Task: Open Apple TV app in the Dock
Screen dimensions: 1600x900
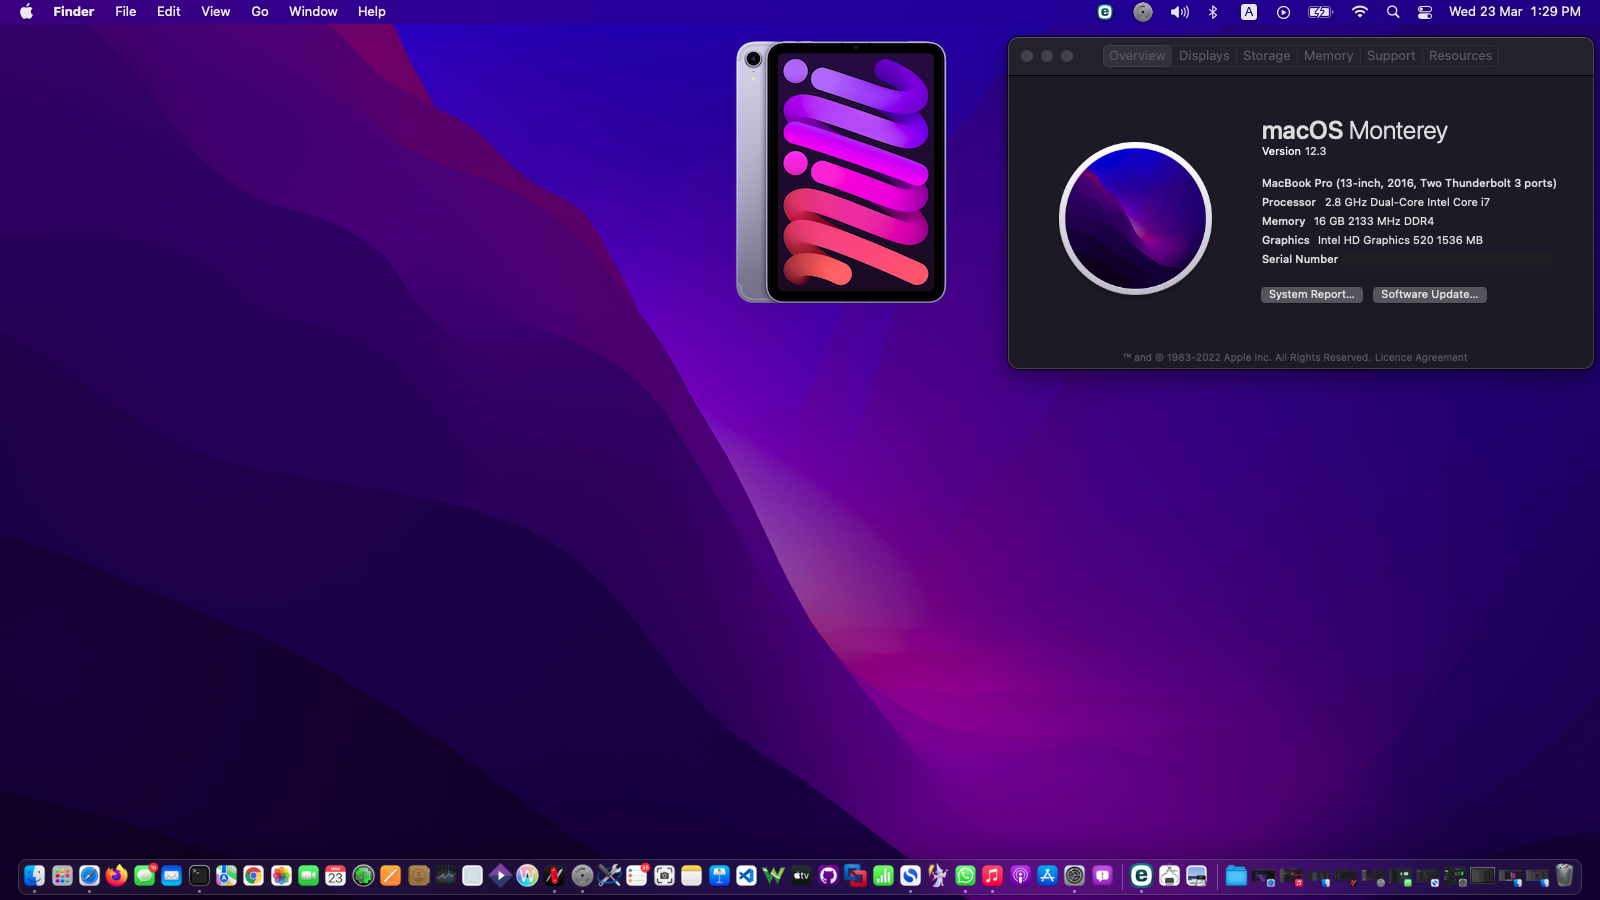Action: coord(801,876)
